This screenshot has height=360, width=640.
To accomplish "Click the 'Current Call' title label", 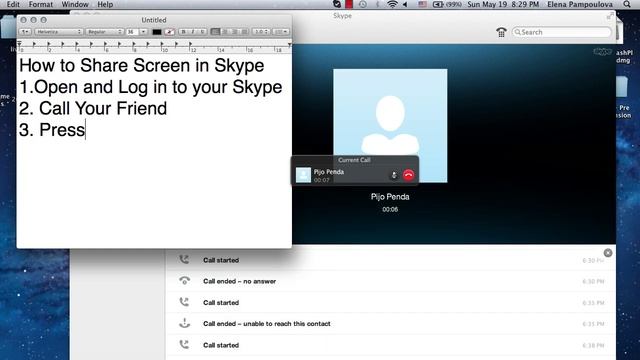I will coord(354,160).
